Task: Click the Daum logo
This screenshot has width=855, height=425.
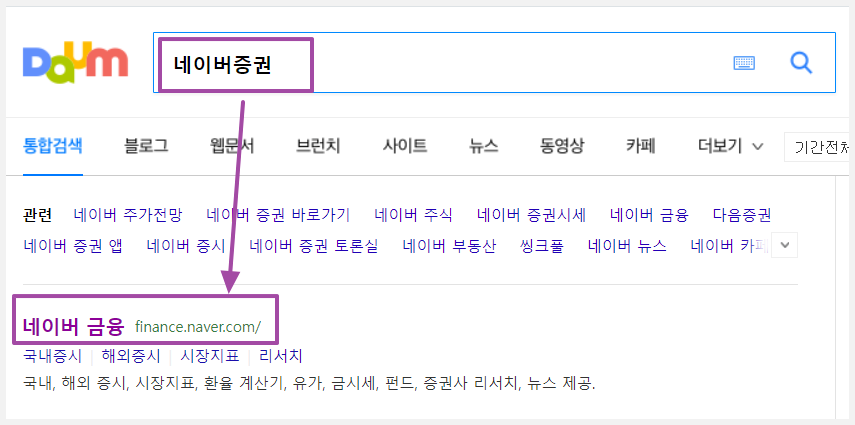Action: (75, 63)
